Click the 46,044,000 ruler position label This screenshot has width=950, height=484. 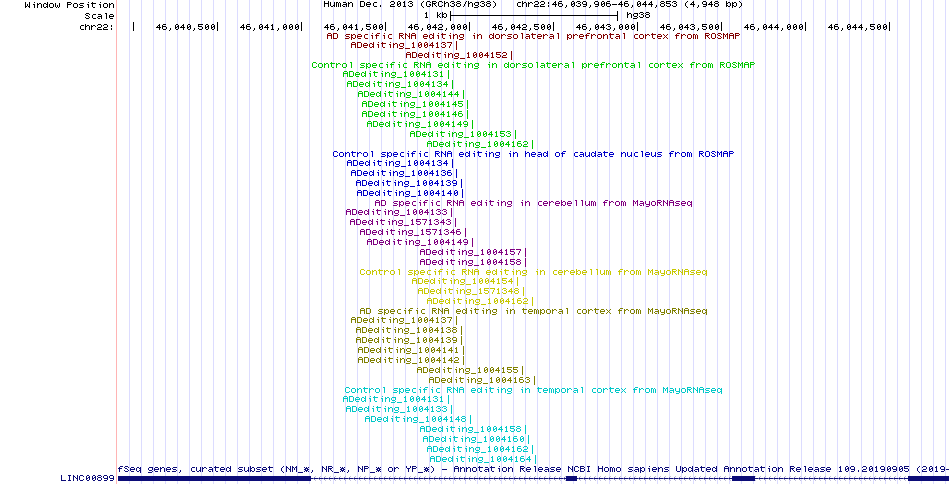pos(774,27)
